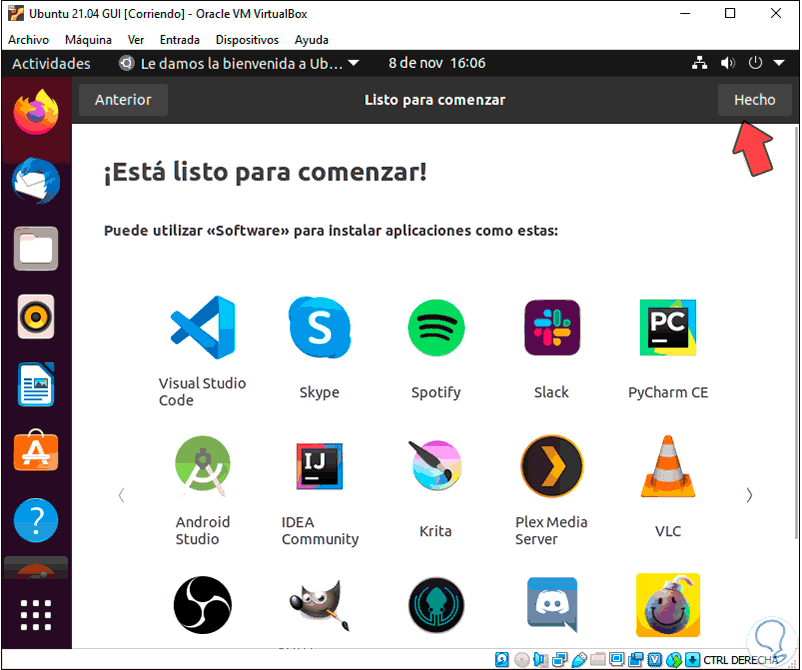Choose the Plex Media Server icon
This screenshot has height=670, width=802.
click(552, 466)
